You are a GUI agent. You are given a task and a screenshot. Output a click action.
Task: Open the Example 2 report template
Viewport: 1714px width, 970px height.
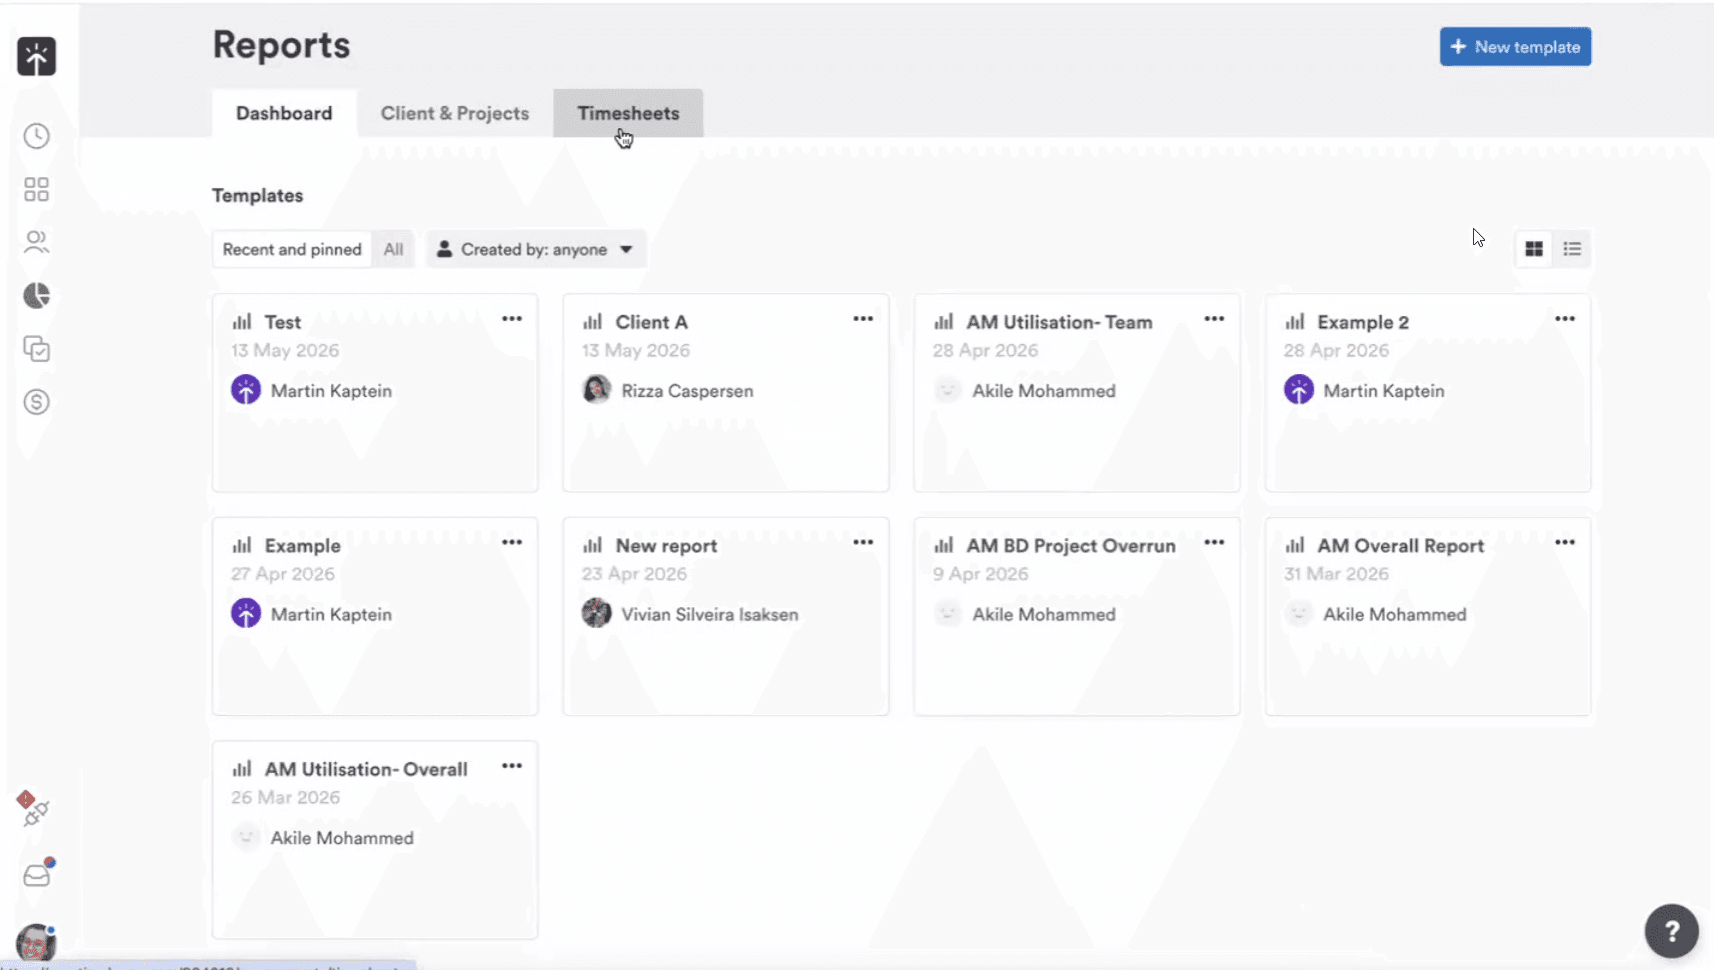pyautogui.click(x=1428, y=393)
